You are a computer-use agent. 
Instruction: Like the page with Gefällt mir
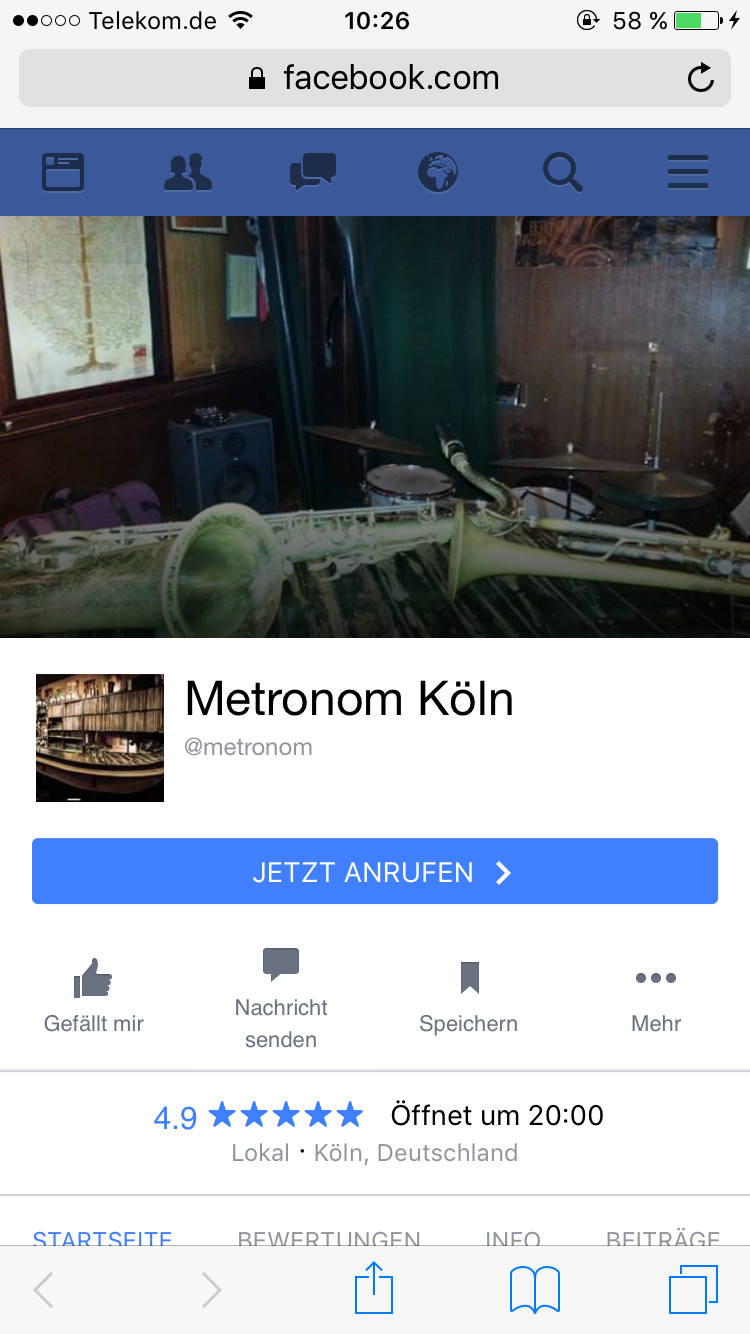[x=94, y=996]
